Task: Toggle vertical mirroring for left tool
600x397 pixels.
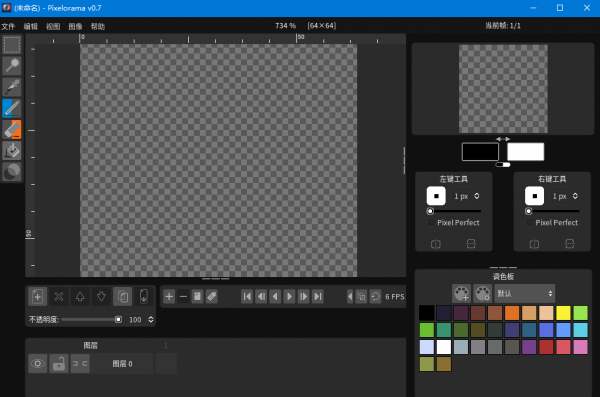Action: tap(471, 244)
